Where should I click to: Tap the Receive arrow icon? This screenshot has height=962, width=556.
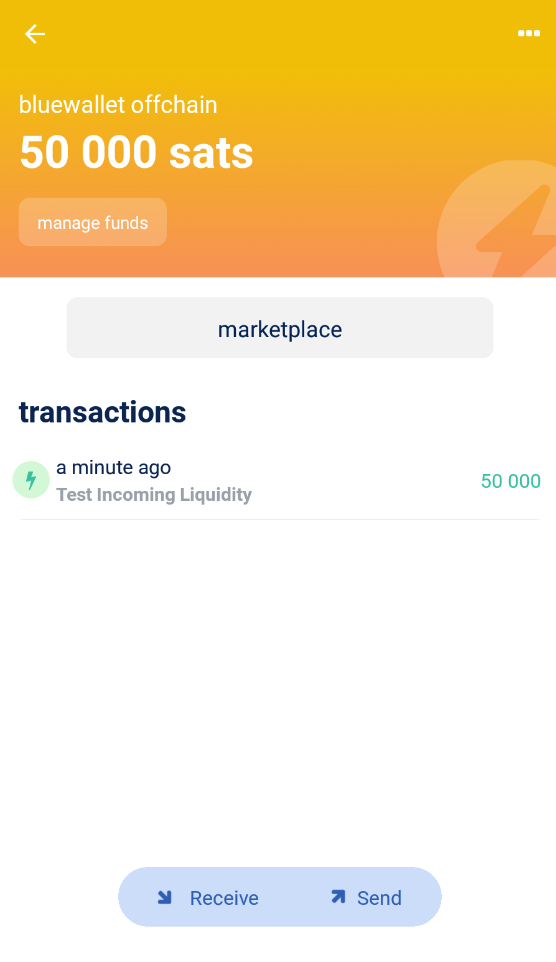coord(164,898)
